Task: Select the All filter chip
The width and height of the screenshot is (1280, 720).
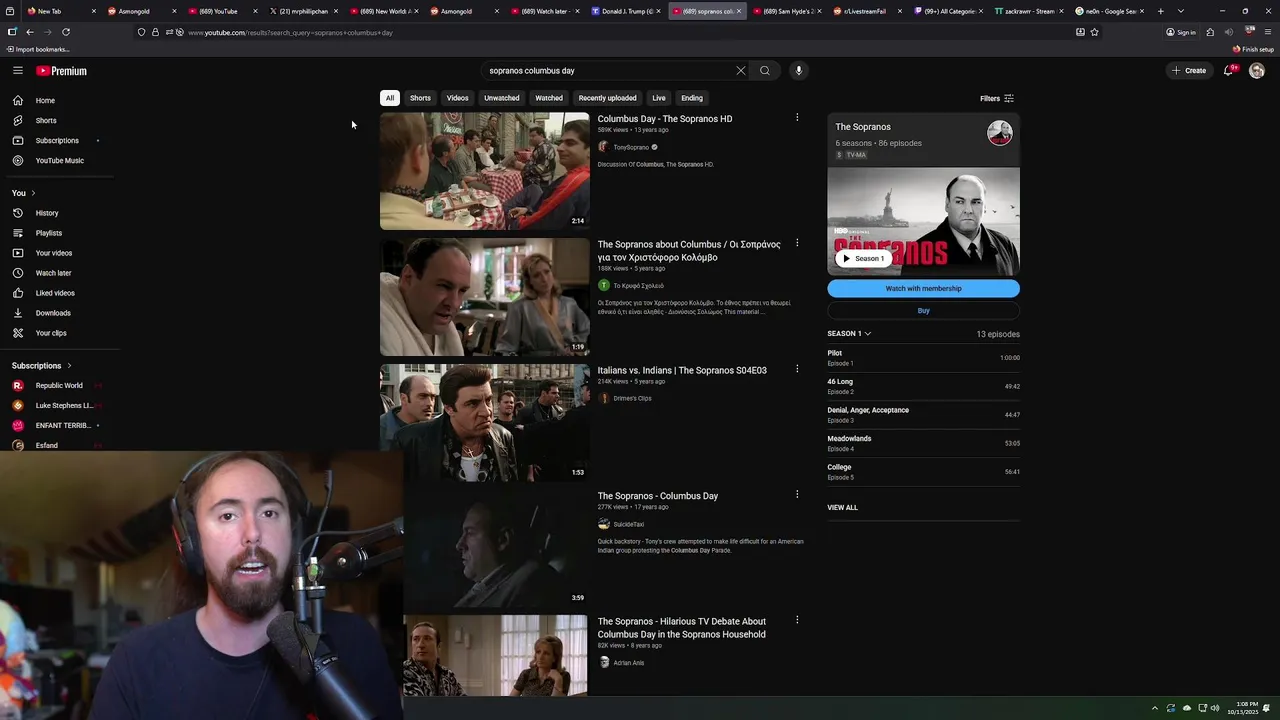Action: pyautogui.click(x=390, y=98)
